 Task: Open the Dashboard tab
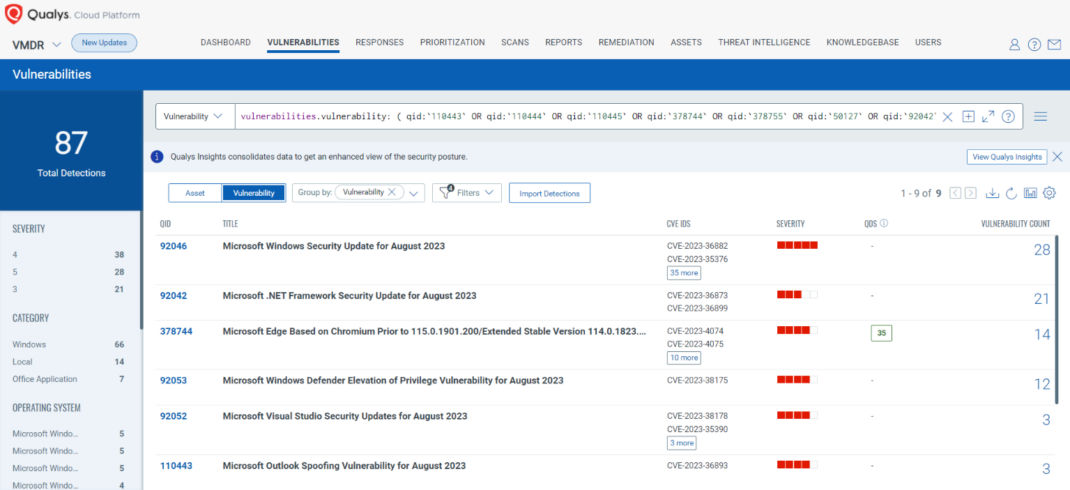225,42
